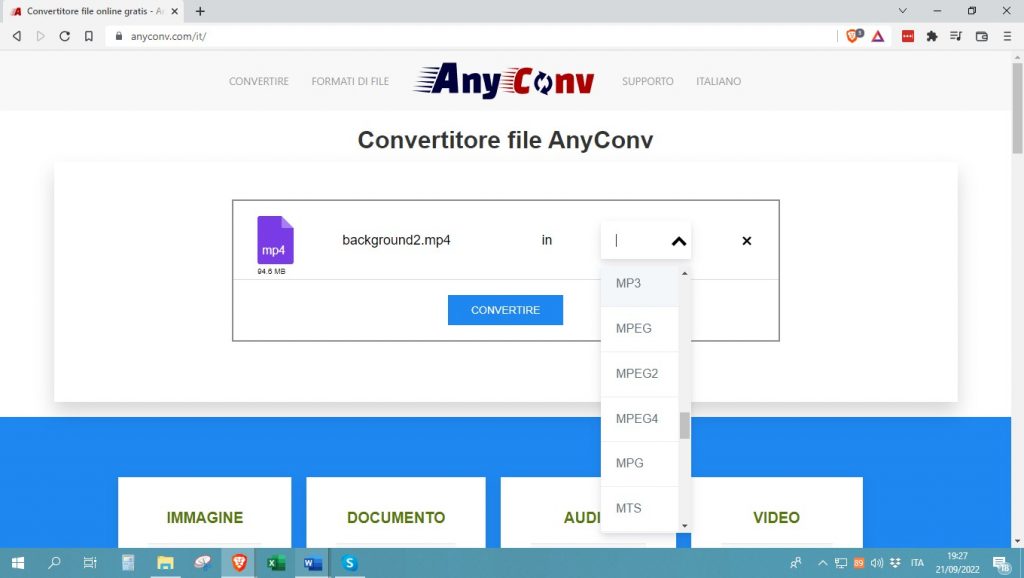Open the FORMATI DI FILE menu

click(350, 82)
